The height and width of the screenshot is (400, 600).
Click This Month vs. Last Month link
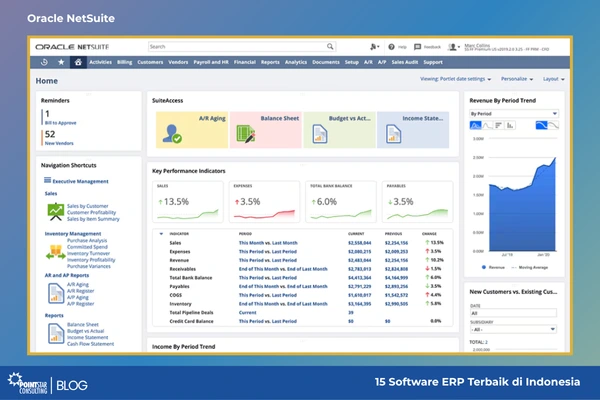click(268, 243)
